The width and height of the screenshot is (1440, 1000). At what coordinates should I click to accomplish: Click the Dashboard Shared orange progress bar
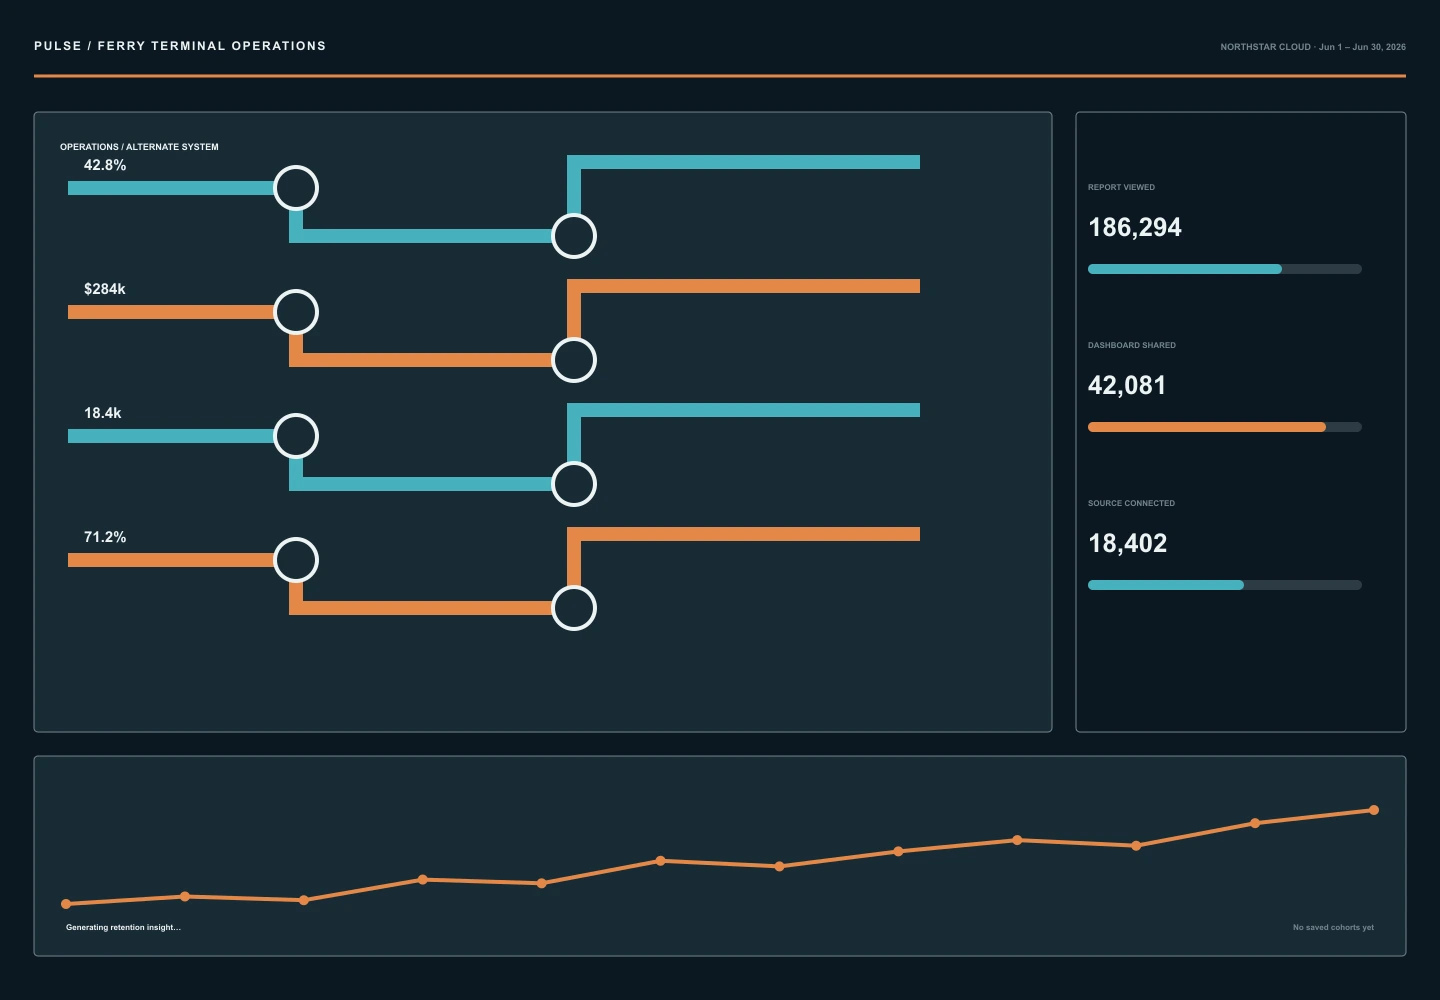click(x=1225, y=427)
